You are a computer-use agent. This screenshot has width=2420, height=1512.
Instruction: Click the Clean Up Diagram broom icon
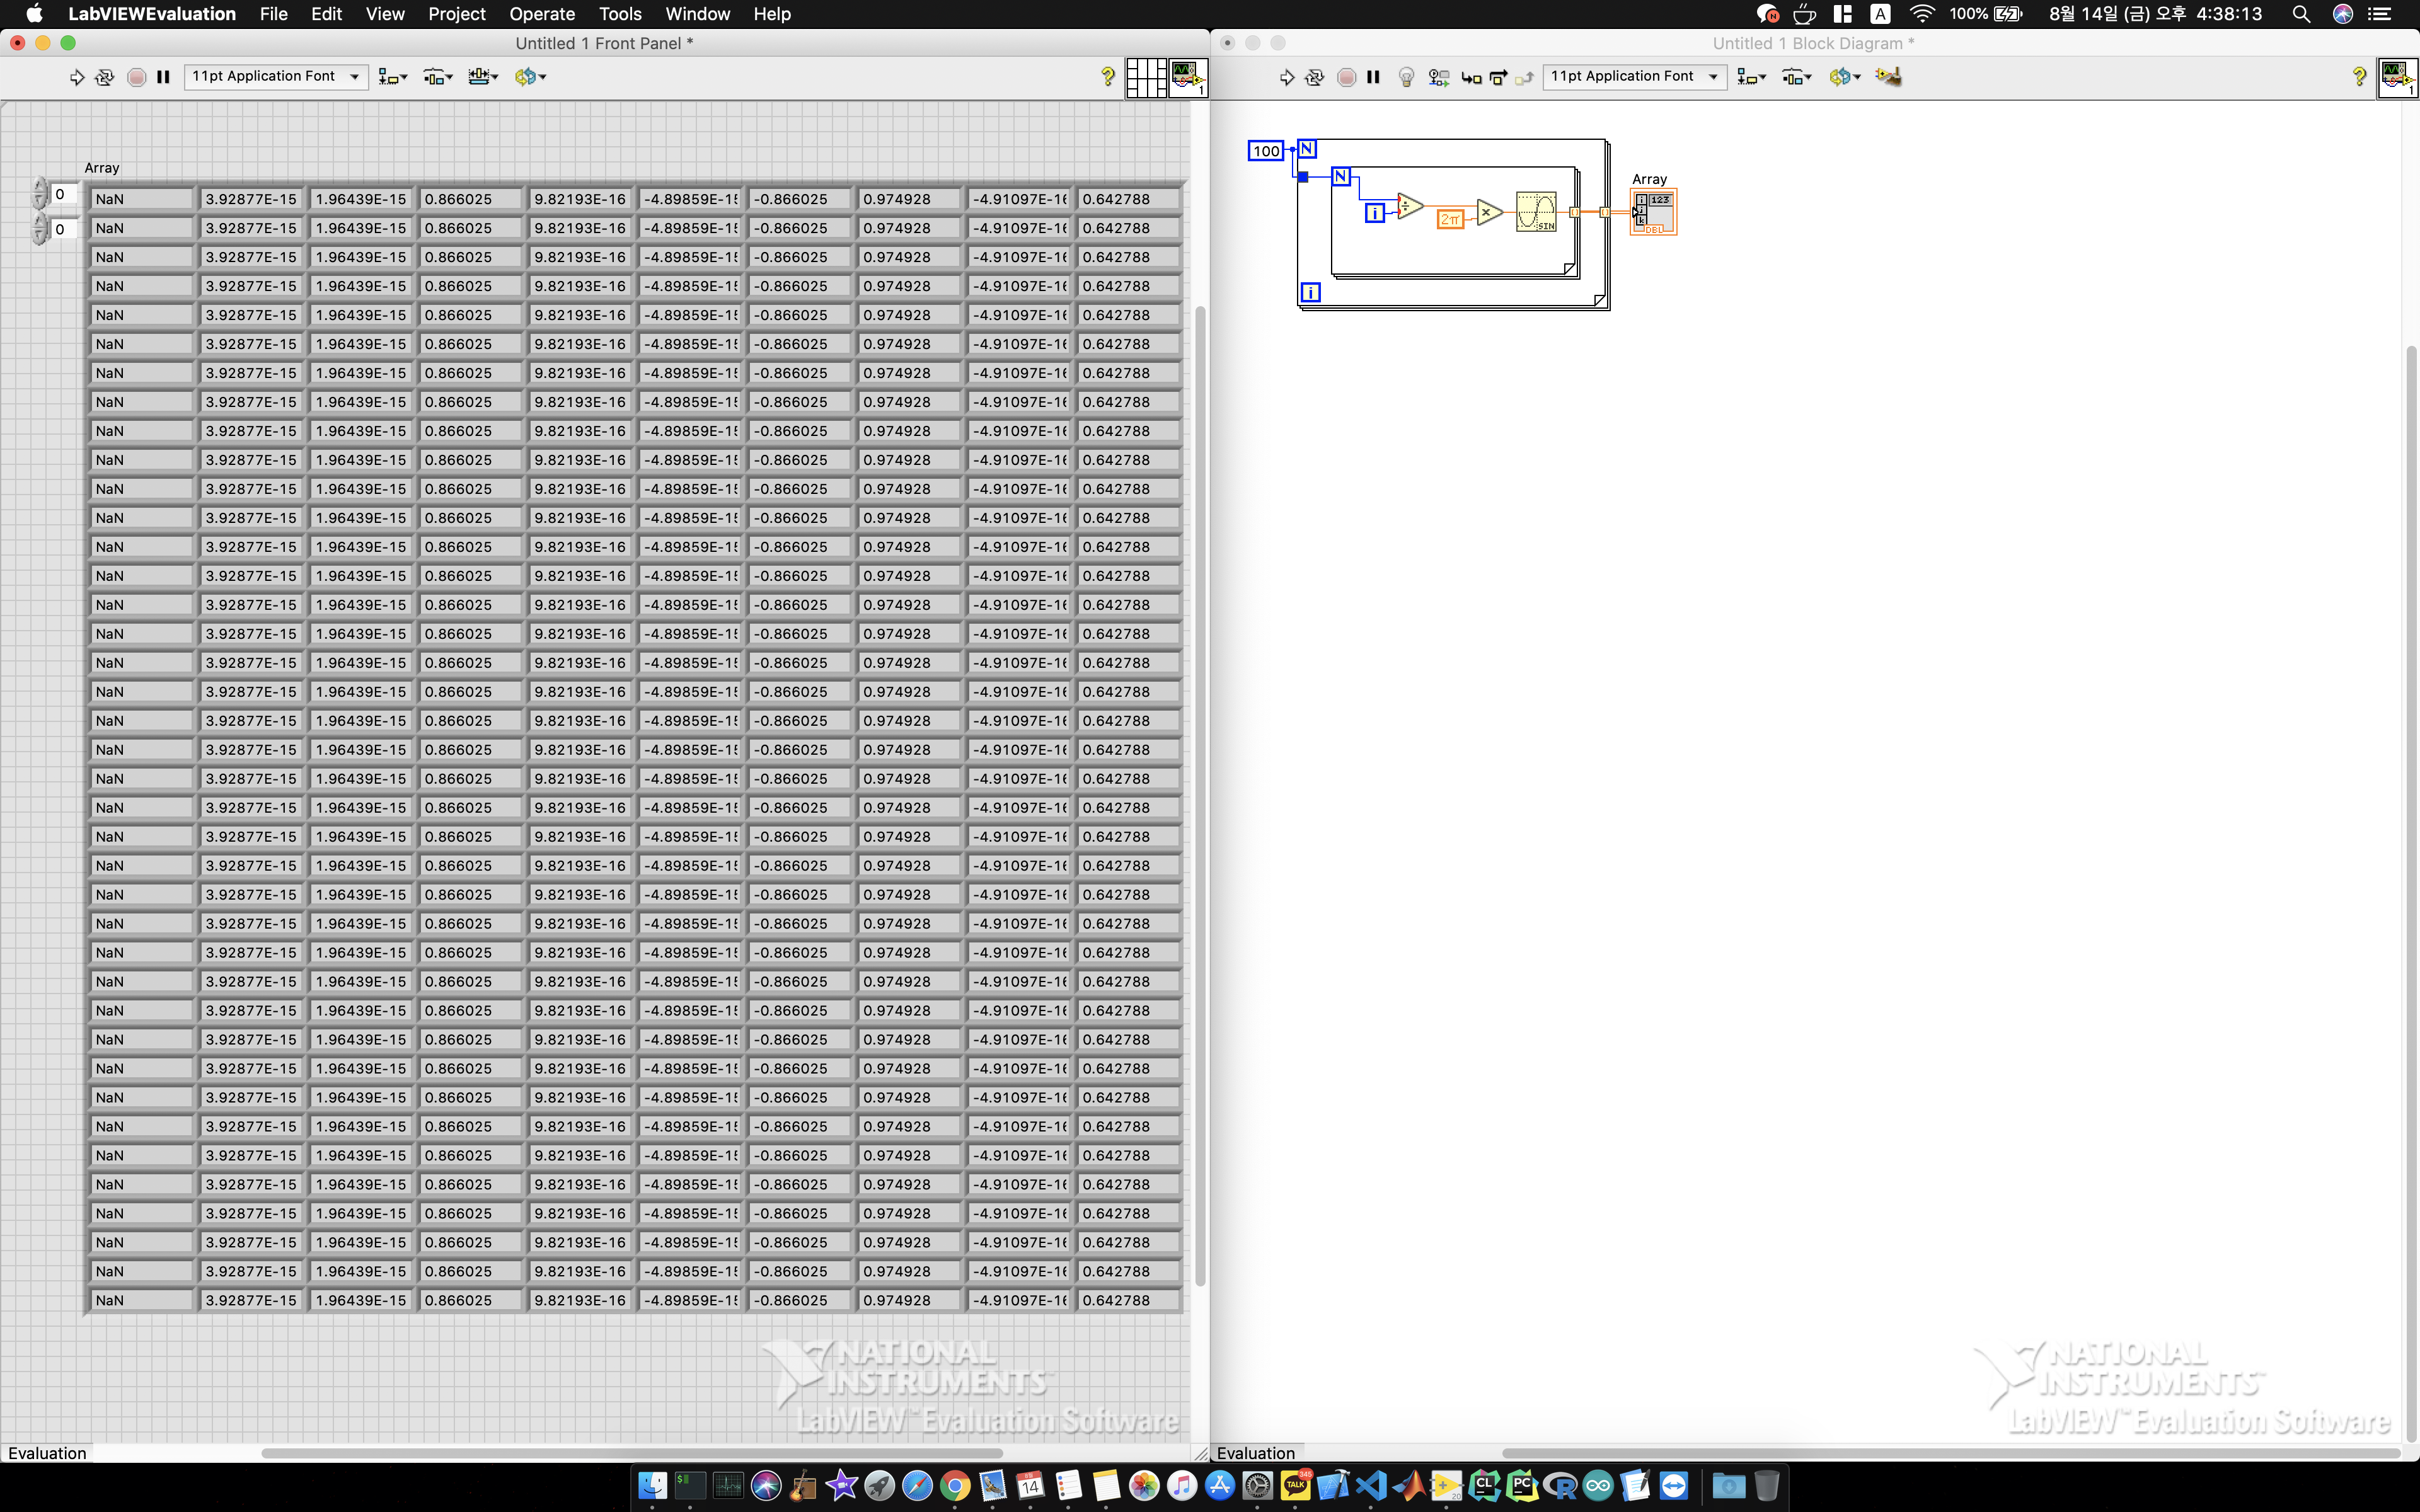point(1888,77)
